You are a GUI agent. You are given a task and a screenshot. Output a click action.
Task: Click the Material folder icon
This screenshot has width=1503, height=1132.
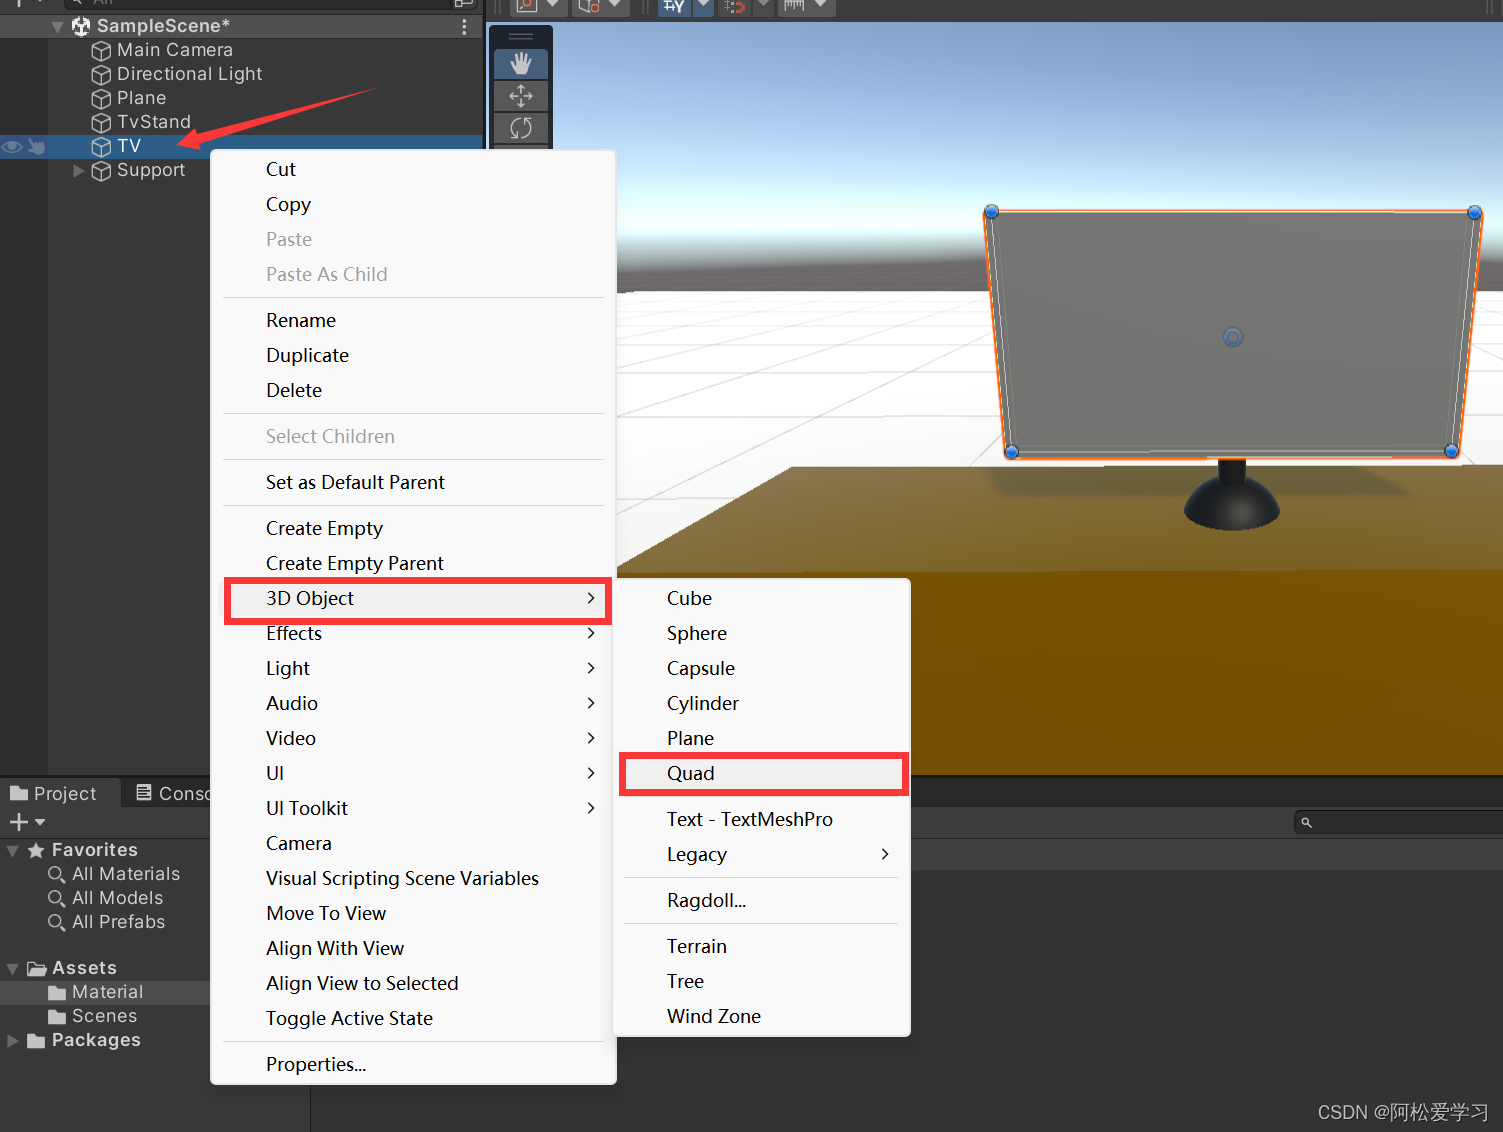(x=57, y=992)
